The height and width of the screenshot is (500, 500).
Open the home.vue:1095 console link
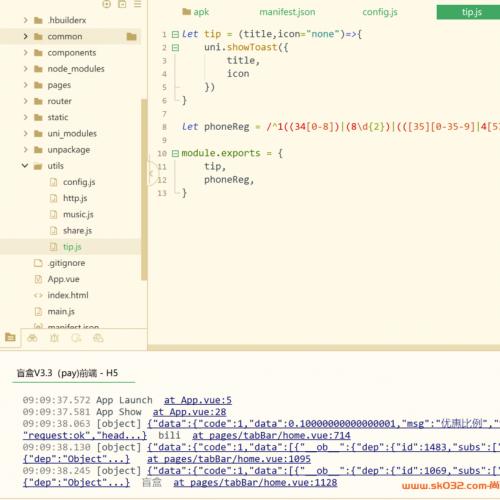[x=229, y=459]
